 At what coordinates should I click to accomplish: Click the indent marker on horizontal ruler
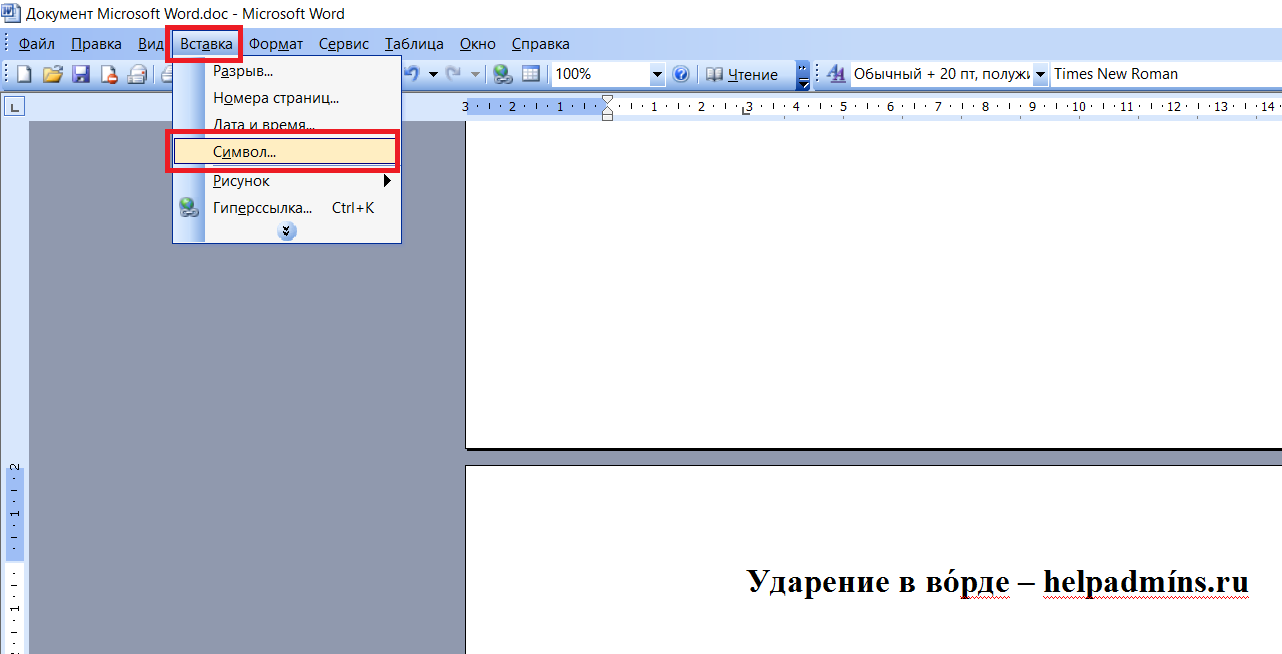607,107
